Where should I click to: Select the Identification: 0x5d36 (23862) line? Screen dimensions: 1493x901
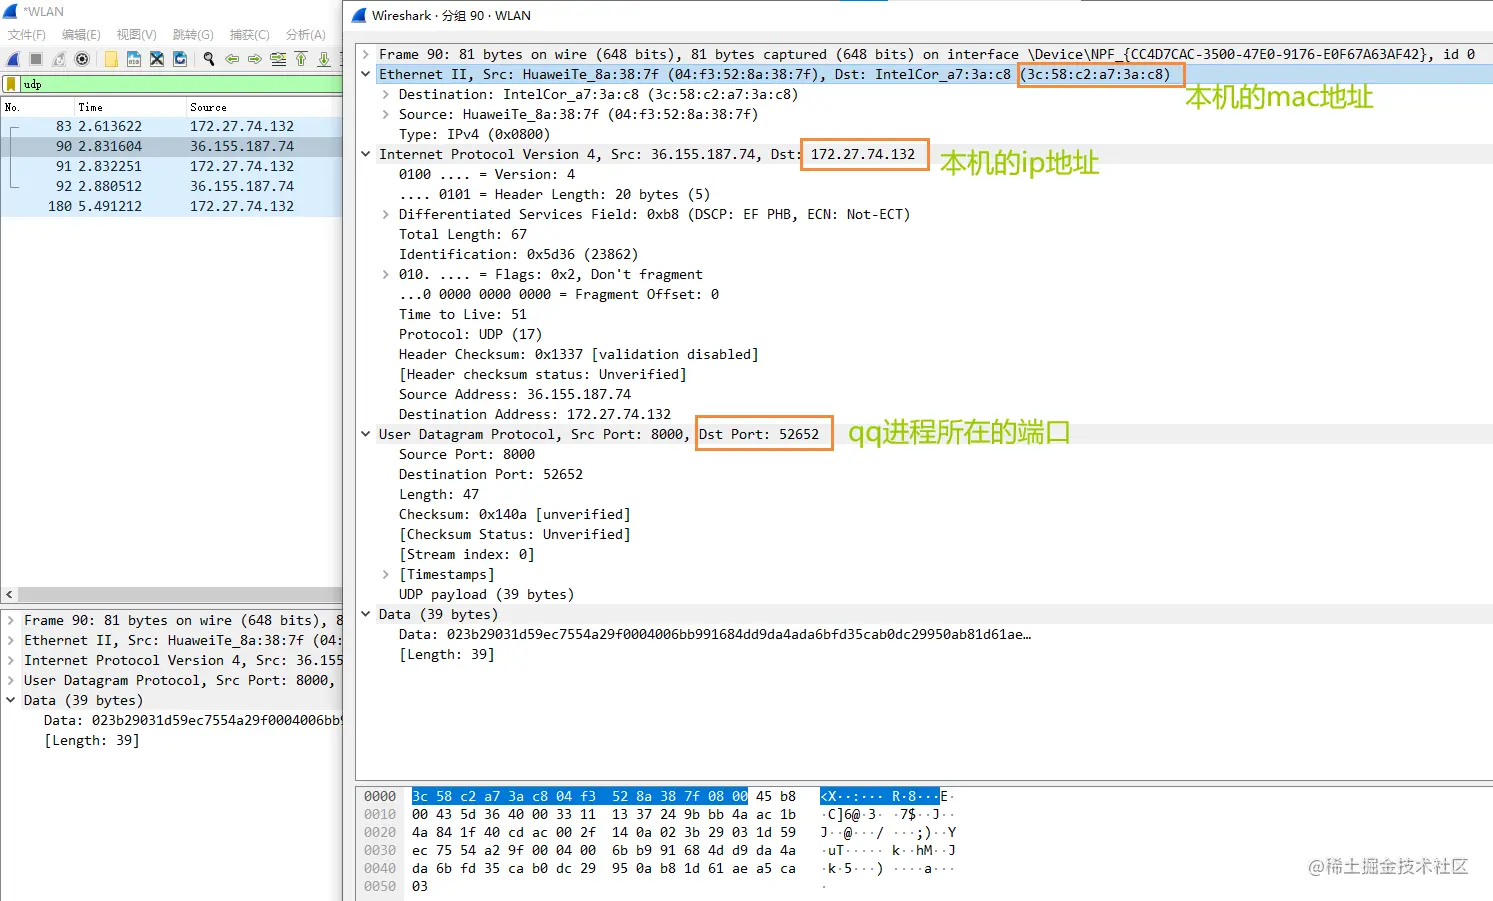[518, 254]
